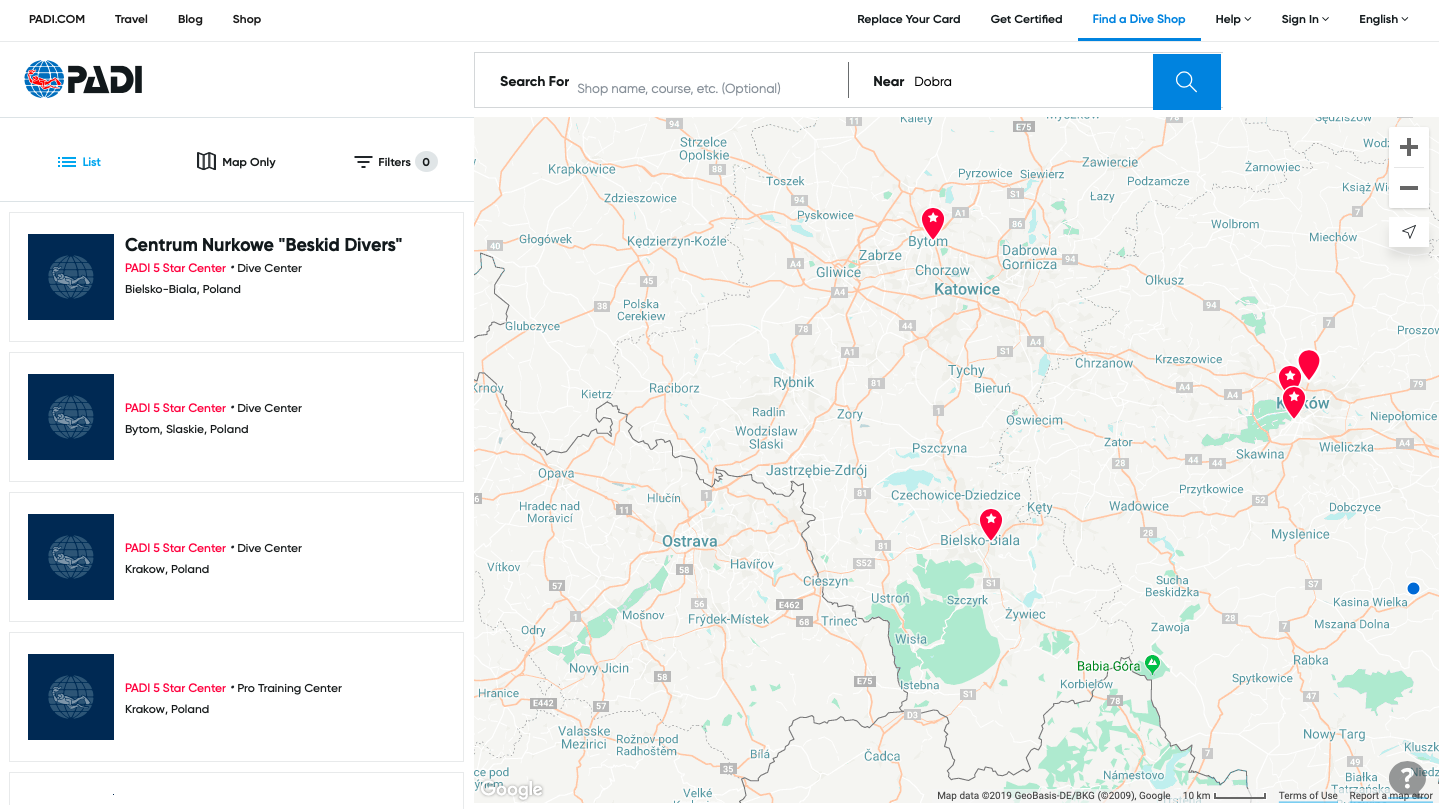Click Bielsko-Biala, Poland text

[183, 289]
